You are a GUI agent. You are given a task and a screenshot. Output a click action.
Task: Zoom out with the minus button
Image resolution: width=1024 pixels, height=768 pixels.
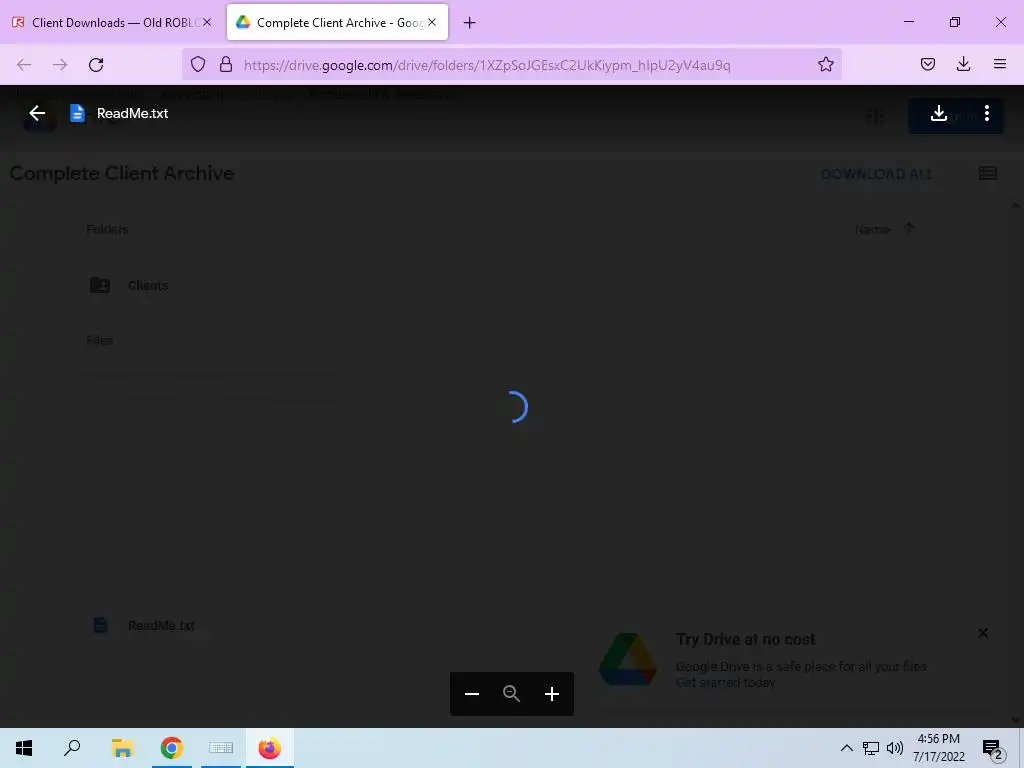[x=472, y=694]
